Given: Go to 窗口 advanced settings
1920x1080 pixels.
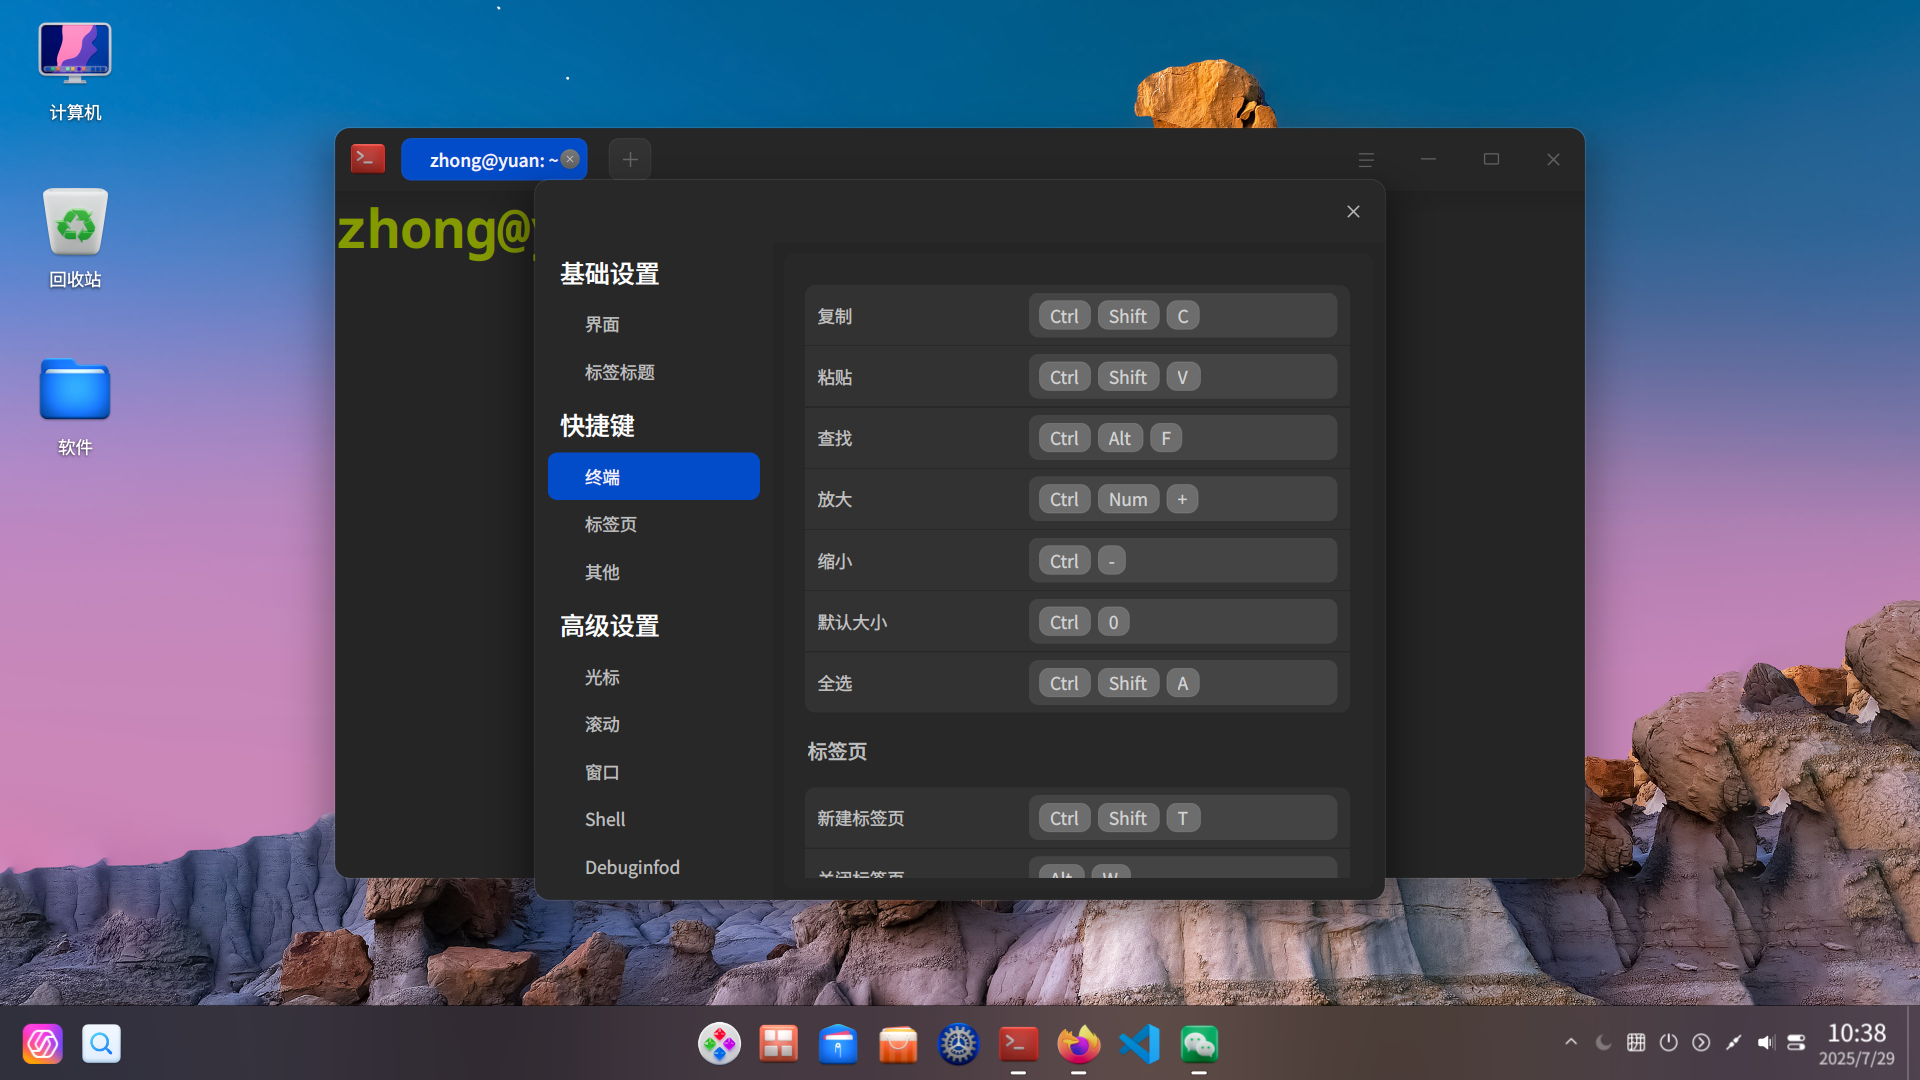Looking at the screenshot, I should (x=602, y=772).
